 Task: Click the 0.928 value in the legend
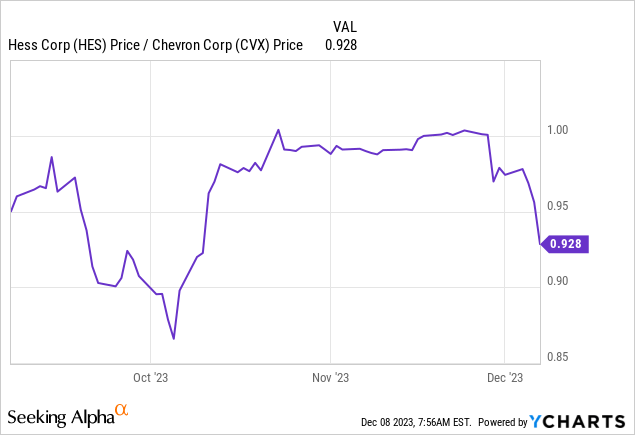[342, 44]
